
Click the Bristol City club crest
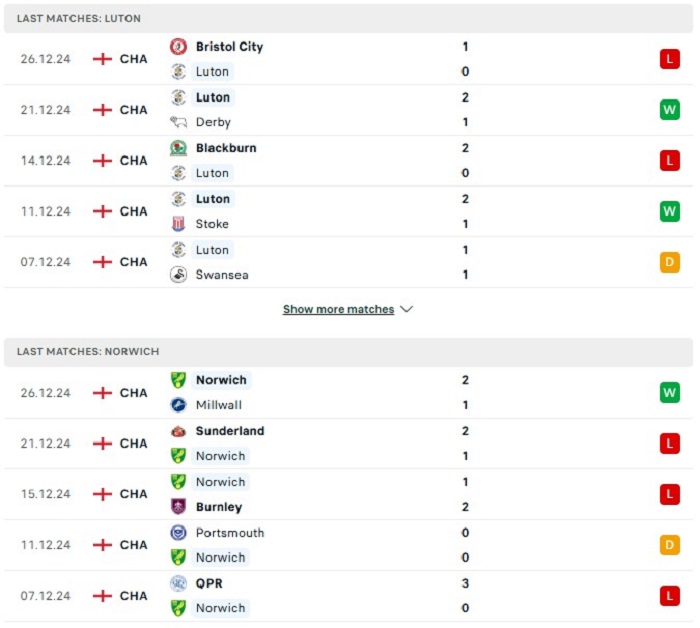pyautogui.click(x=179, y=46)
